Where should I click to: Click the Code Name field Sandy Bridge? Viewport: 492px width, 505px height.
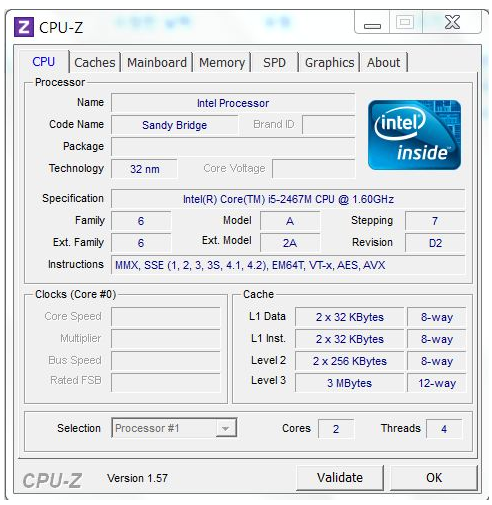coord(174,125)
